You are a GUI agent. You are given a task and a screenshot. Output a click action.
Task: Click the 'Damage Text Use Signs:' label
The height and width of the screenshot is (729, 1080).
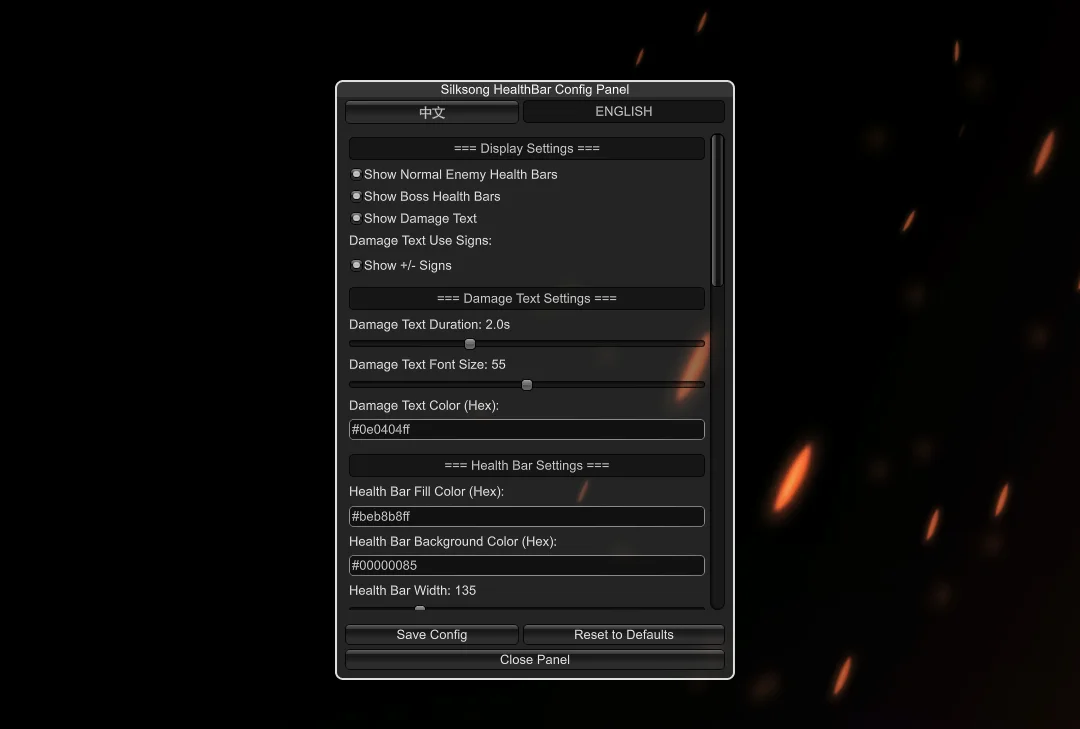(x=420, y=240)
